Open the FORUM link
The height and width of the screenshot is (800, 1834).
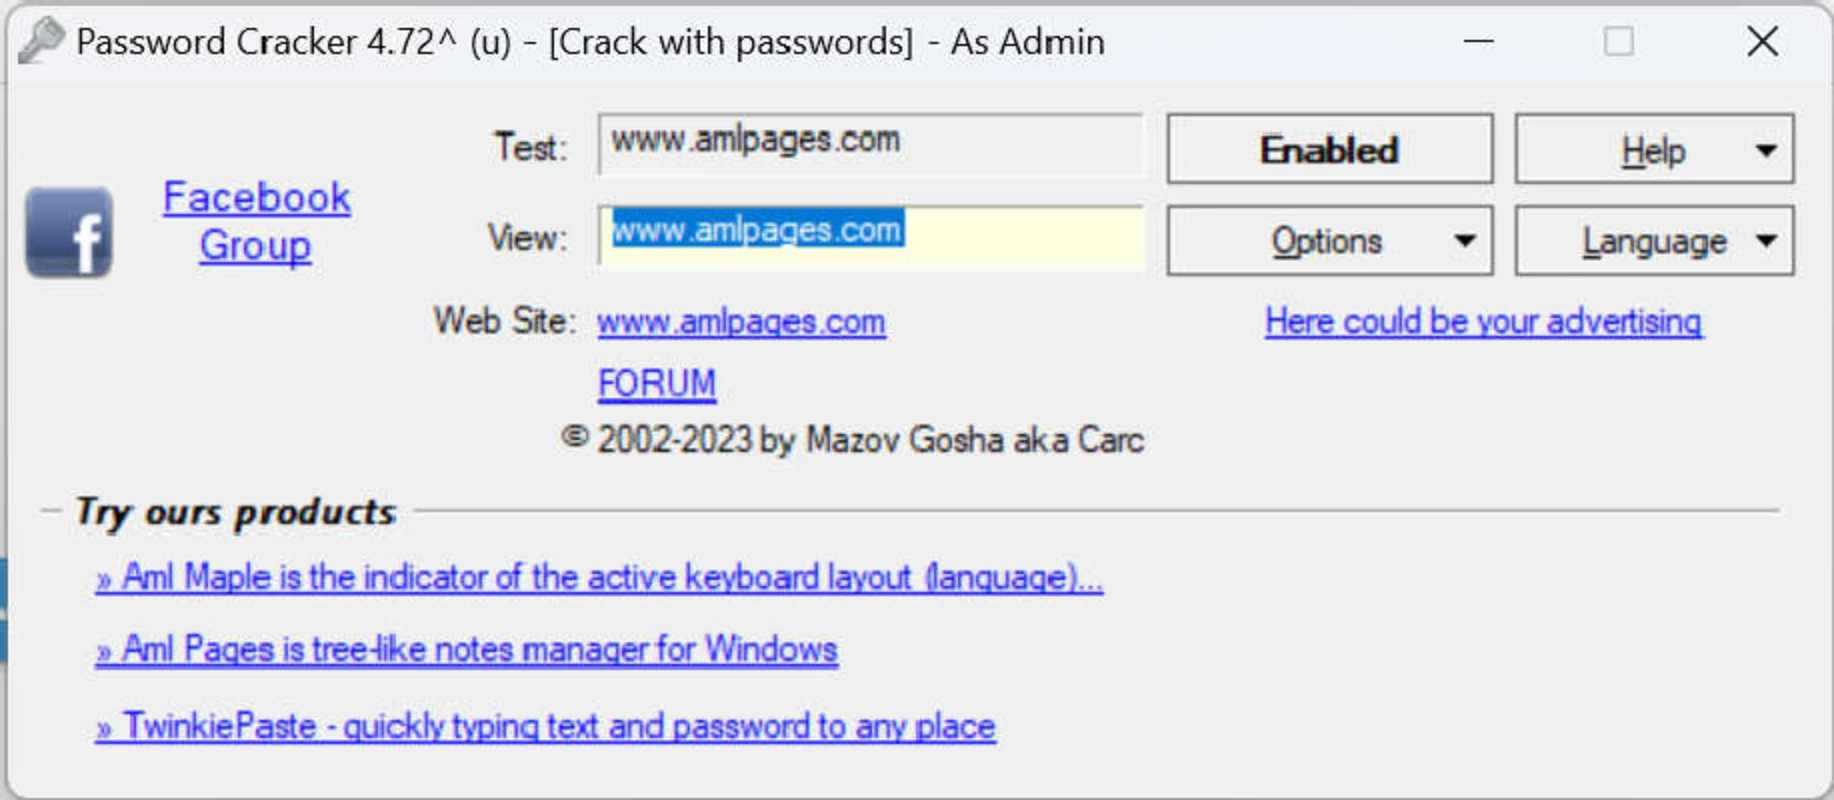[x=657, y=383]
